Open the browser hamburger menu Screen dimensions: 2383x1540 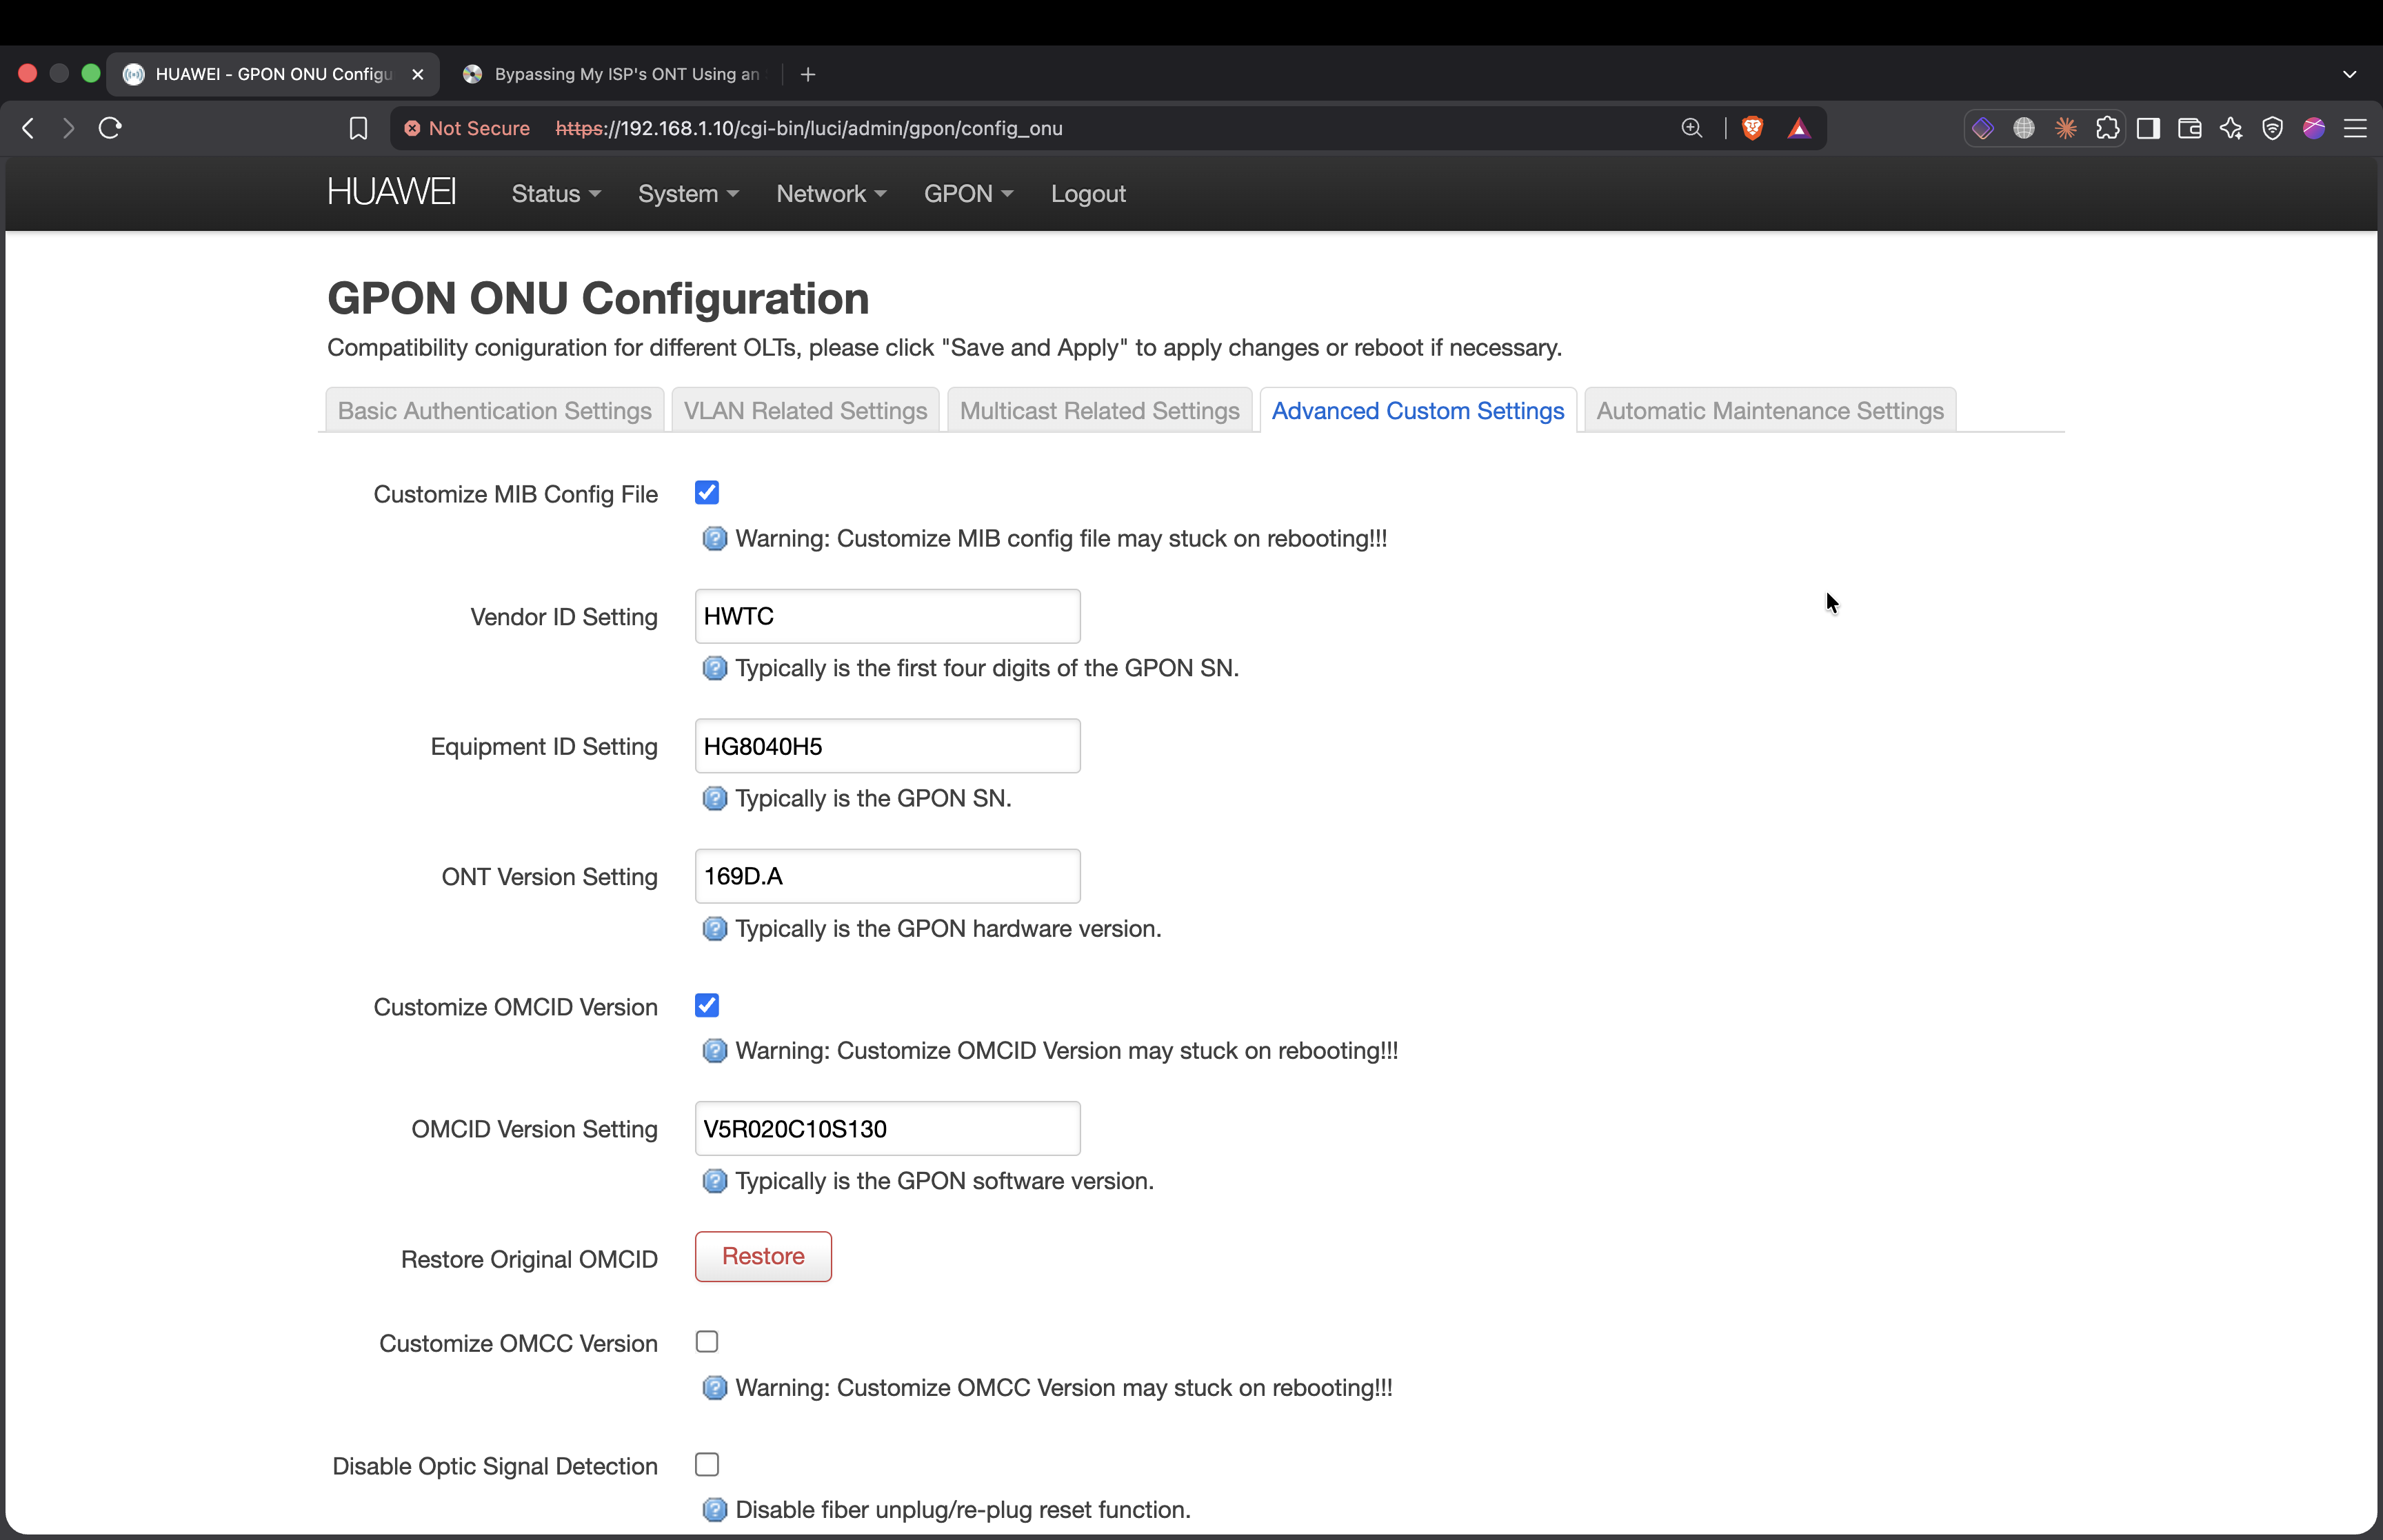click(2355, 128)
